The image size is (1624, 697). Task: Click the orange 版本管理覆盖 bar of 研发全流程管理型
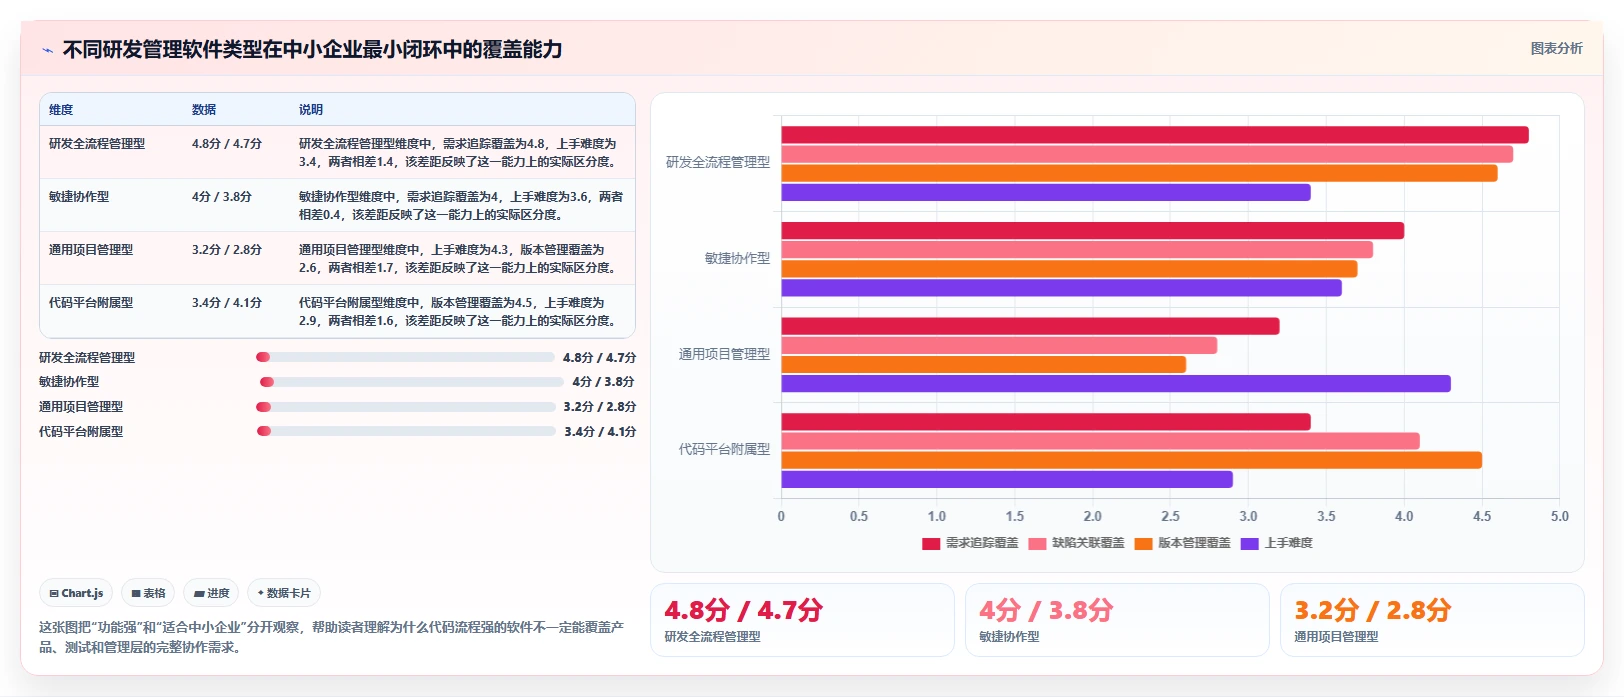[1139, 173]
